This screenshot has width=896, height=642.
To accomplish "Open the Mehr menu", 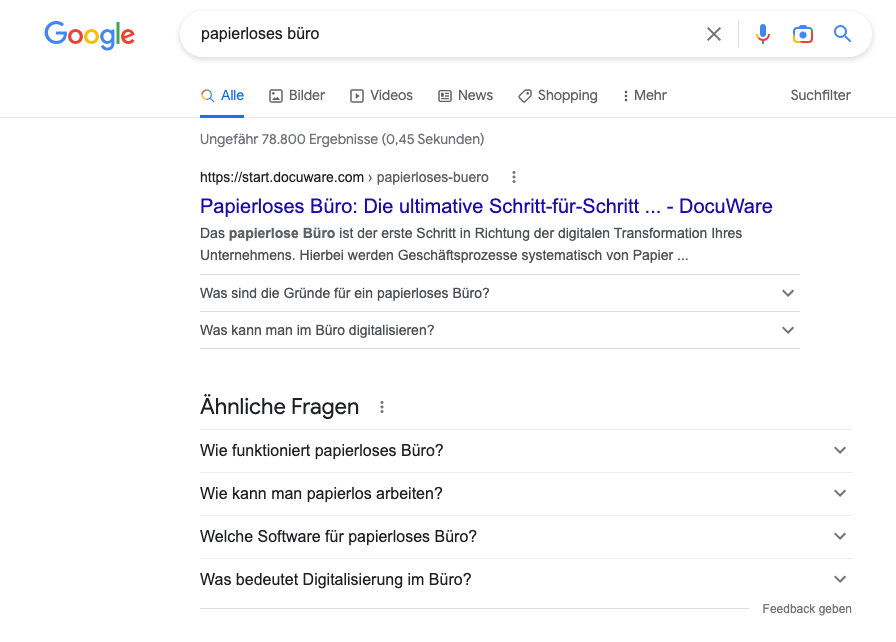I will point(645,95).
